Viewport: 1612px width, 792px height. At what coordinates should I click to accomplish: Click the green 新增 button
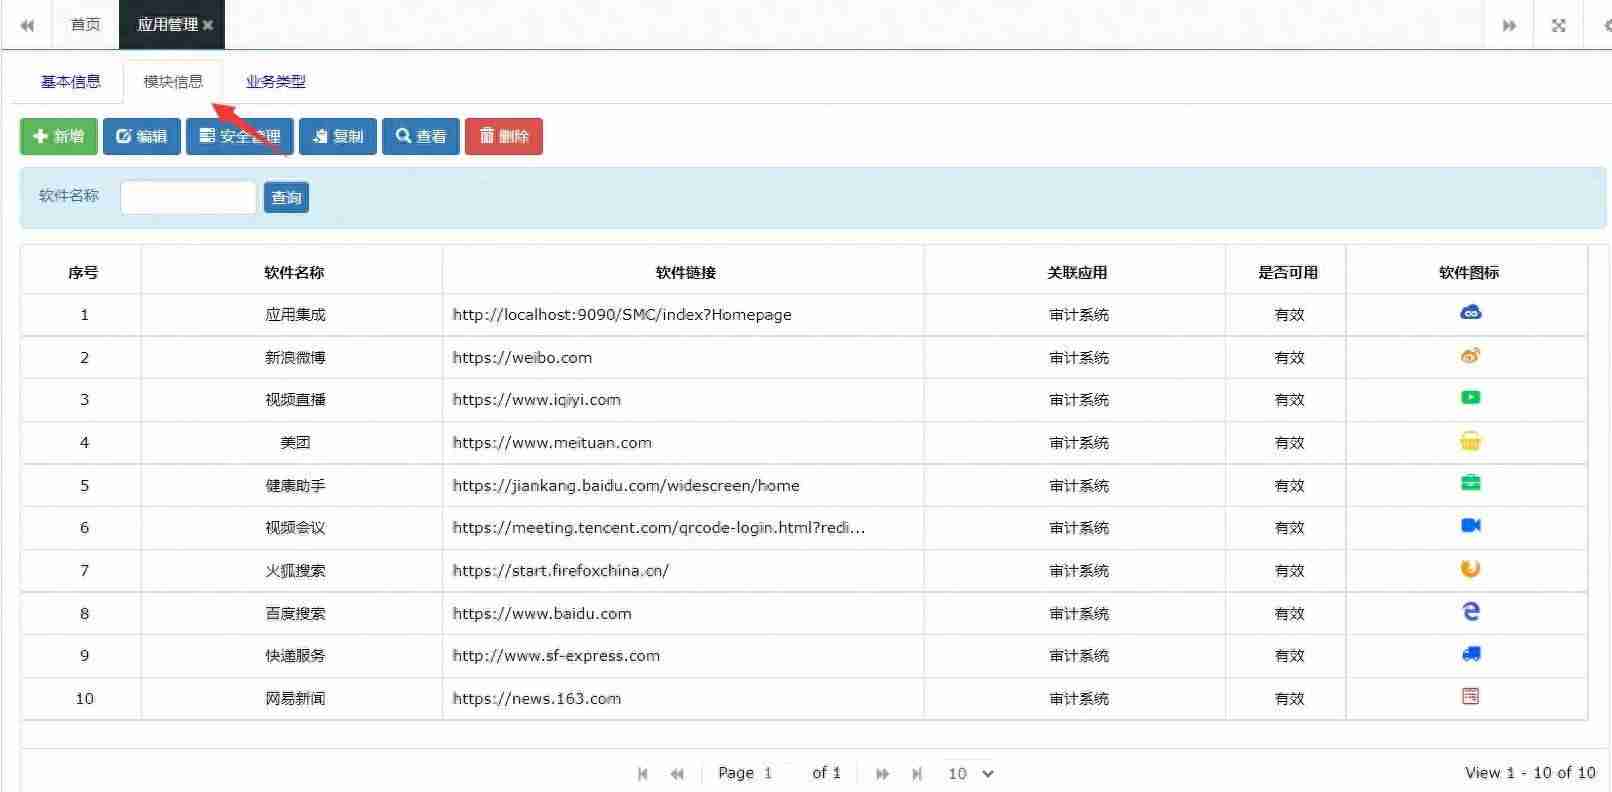59,136
